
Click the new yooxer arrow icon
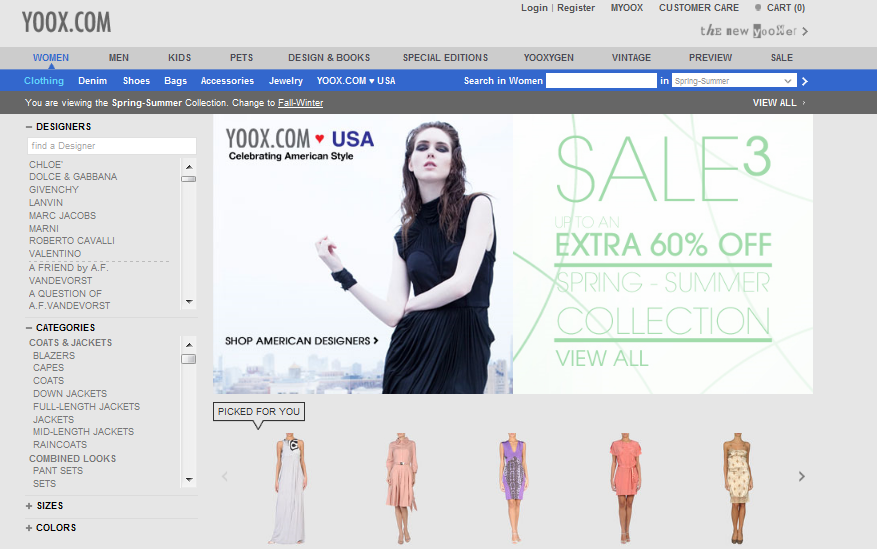805,31
